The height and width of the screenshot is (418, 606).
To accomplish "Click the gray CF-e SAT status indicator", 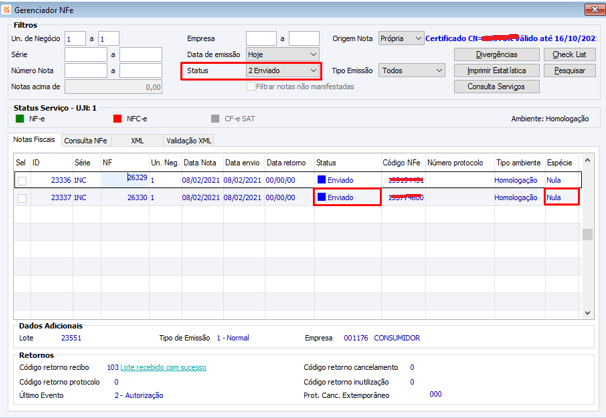I will coord(215,119).
